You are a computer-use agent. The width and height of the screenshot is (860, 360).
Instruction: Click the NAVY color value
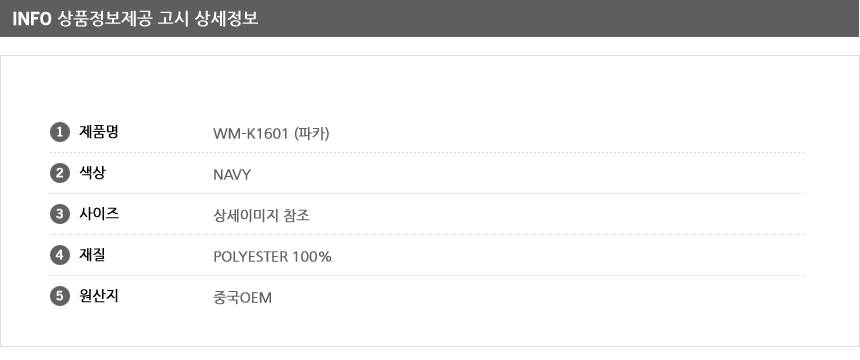pyautogui.click(x=232, y=175)
